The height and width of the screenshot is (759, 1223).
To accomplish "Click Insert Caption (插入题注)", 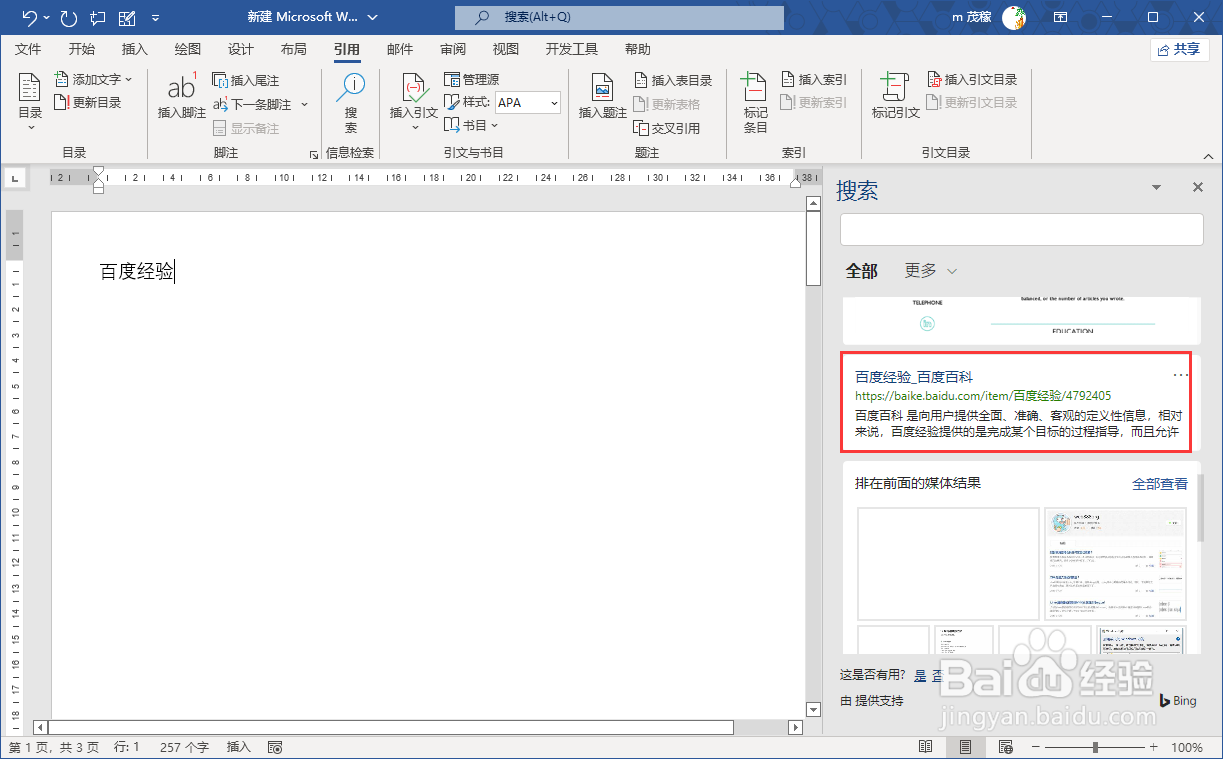I will [x=603, y=96].
